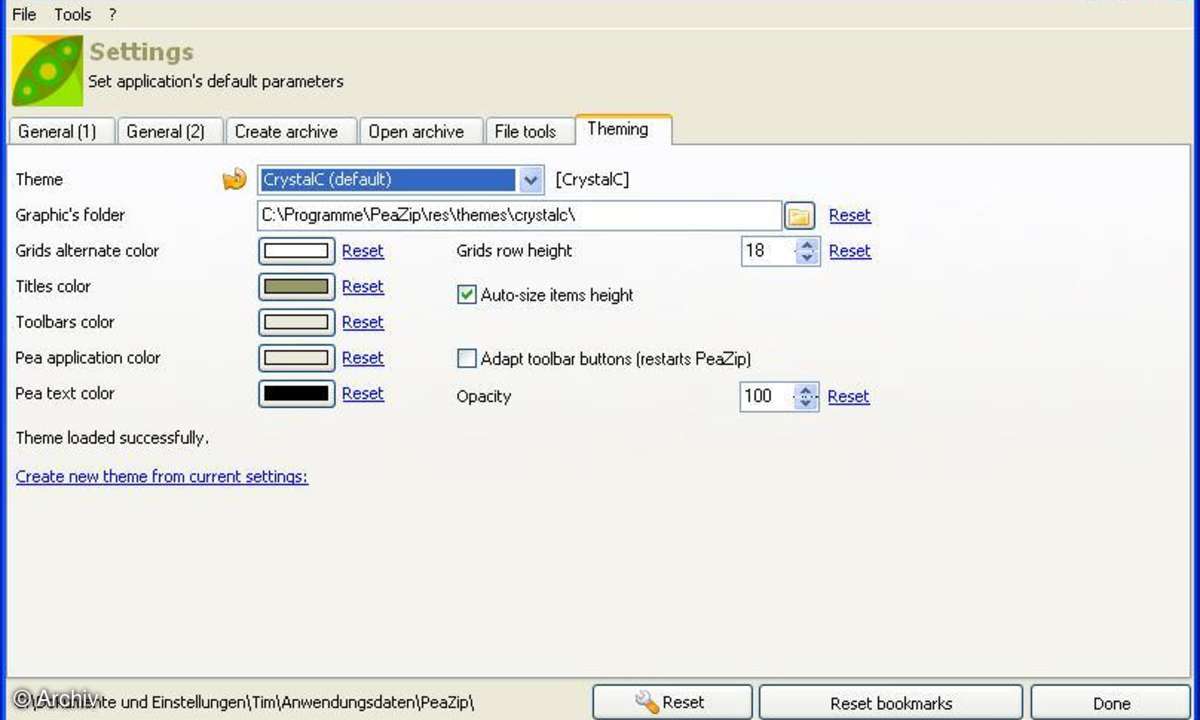1200x720 pixels.
Task: Switch to the General (1) tab
Action: tap(58, 132)
